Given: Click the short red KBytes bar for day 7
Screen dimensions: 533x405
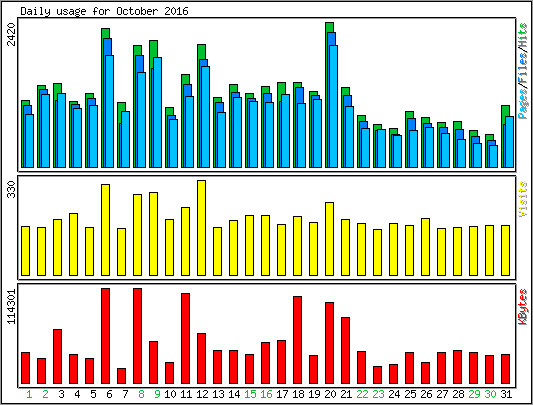Looking at the screenshot, I should tap(122, 376).
